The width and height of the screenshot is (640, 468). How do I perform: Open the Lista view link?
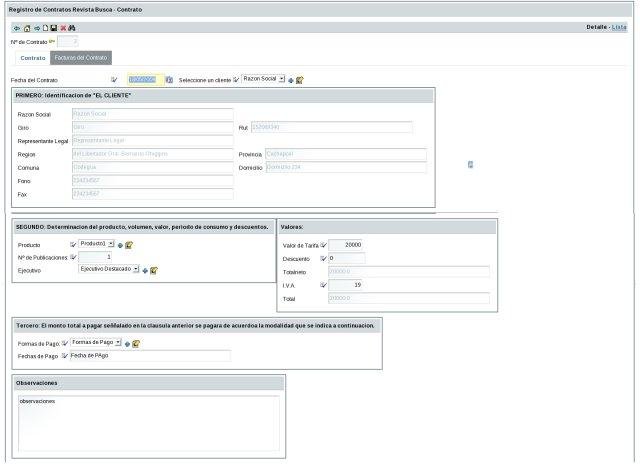point(619,27)
